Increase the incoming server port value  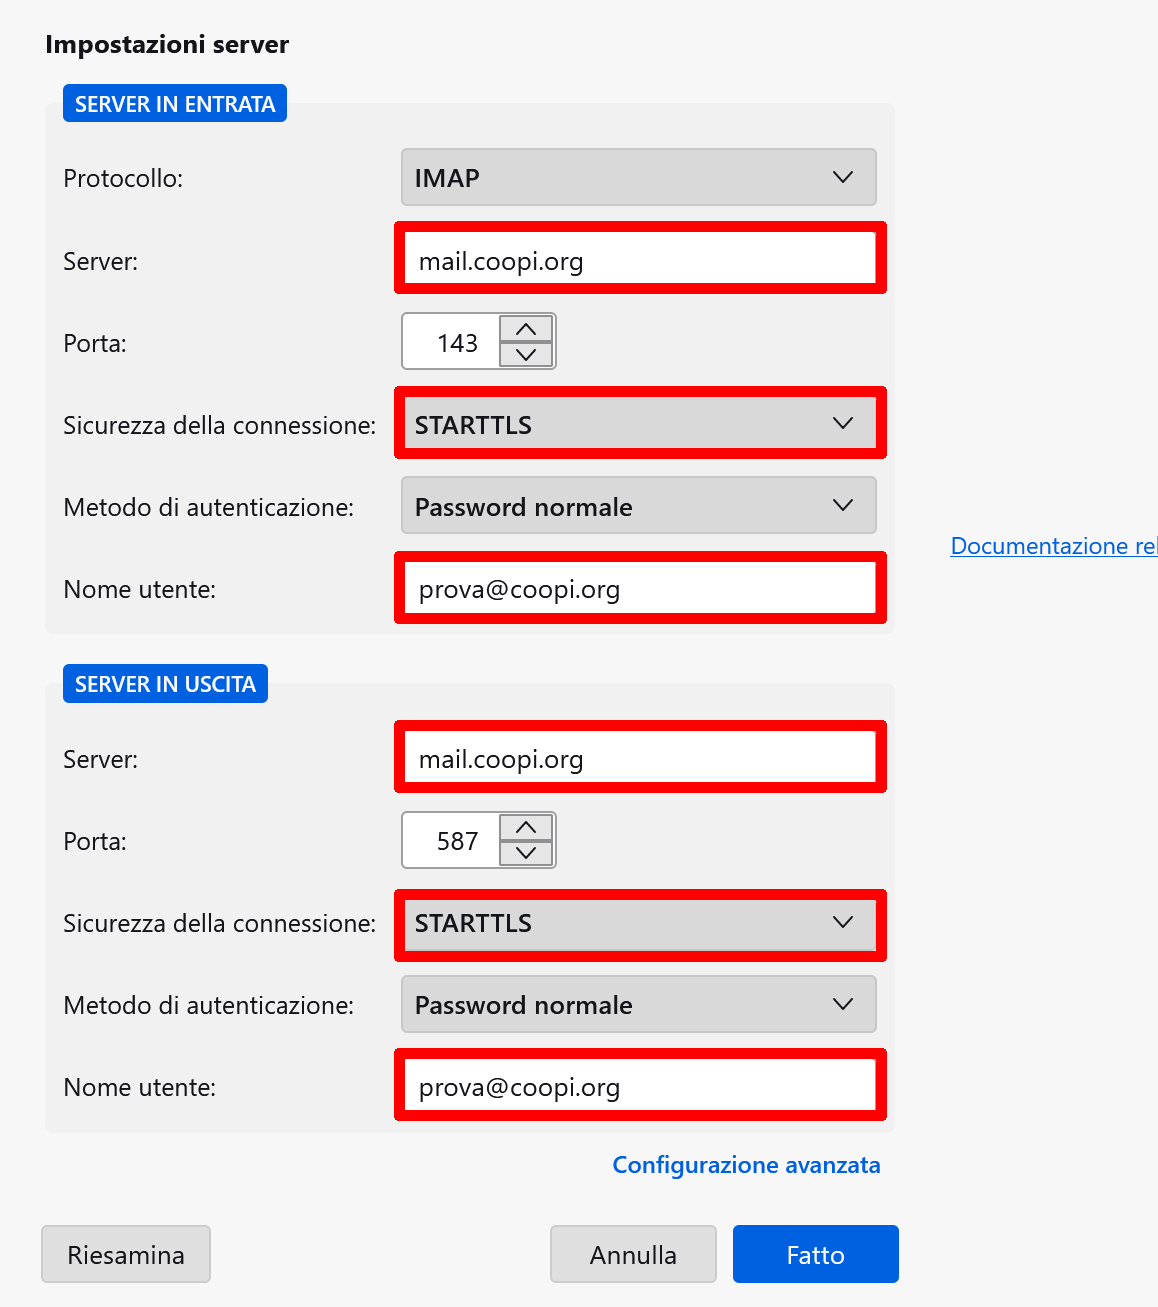pyautogui.click(x=526, y=329)
